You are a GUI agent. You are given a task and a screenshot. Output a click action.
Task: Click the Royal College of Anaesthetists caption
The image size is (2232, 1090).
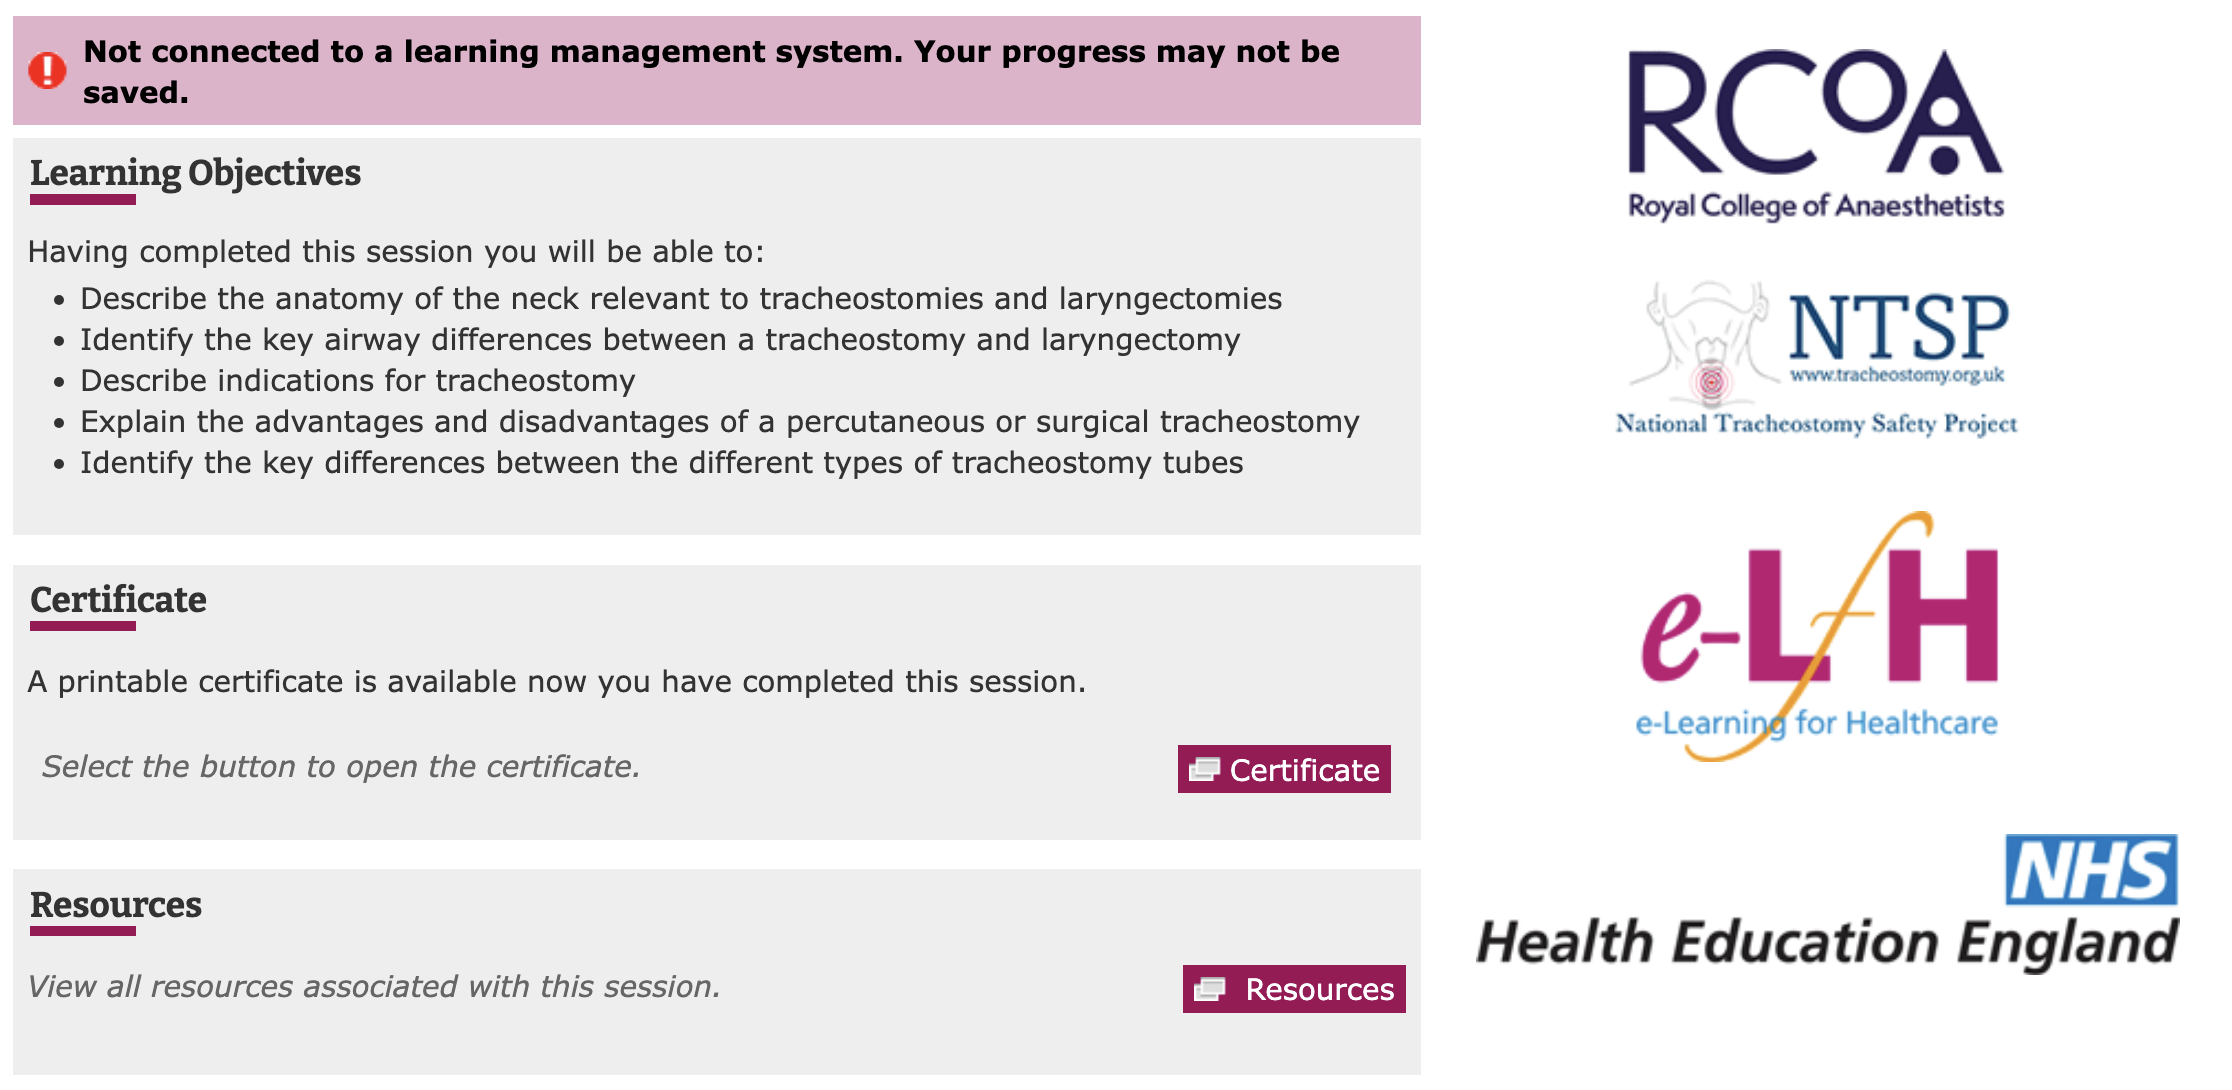pos(1816,206)
